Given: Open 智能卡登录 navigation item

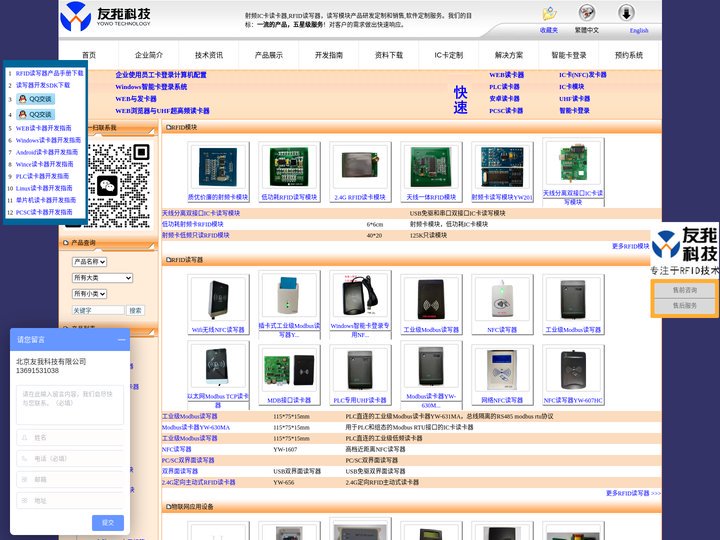Looking at the screenshot, I should [569, 55].
